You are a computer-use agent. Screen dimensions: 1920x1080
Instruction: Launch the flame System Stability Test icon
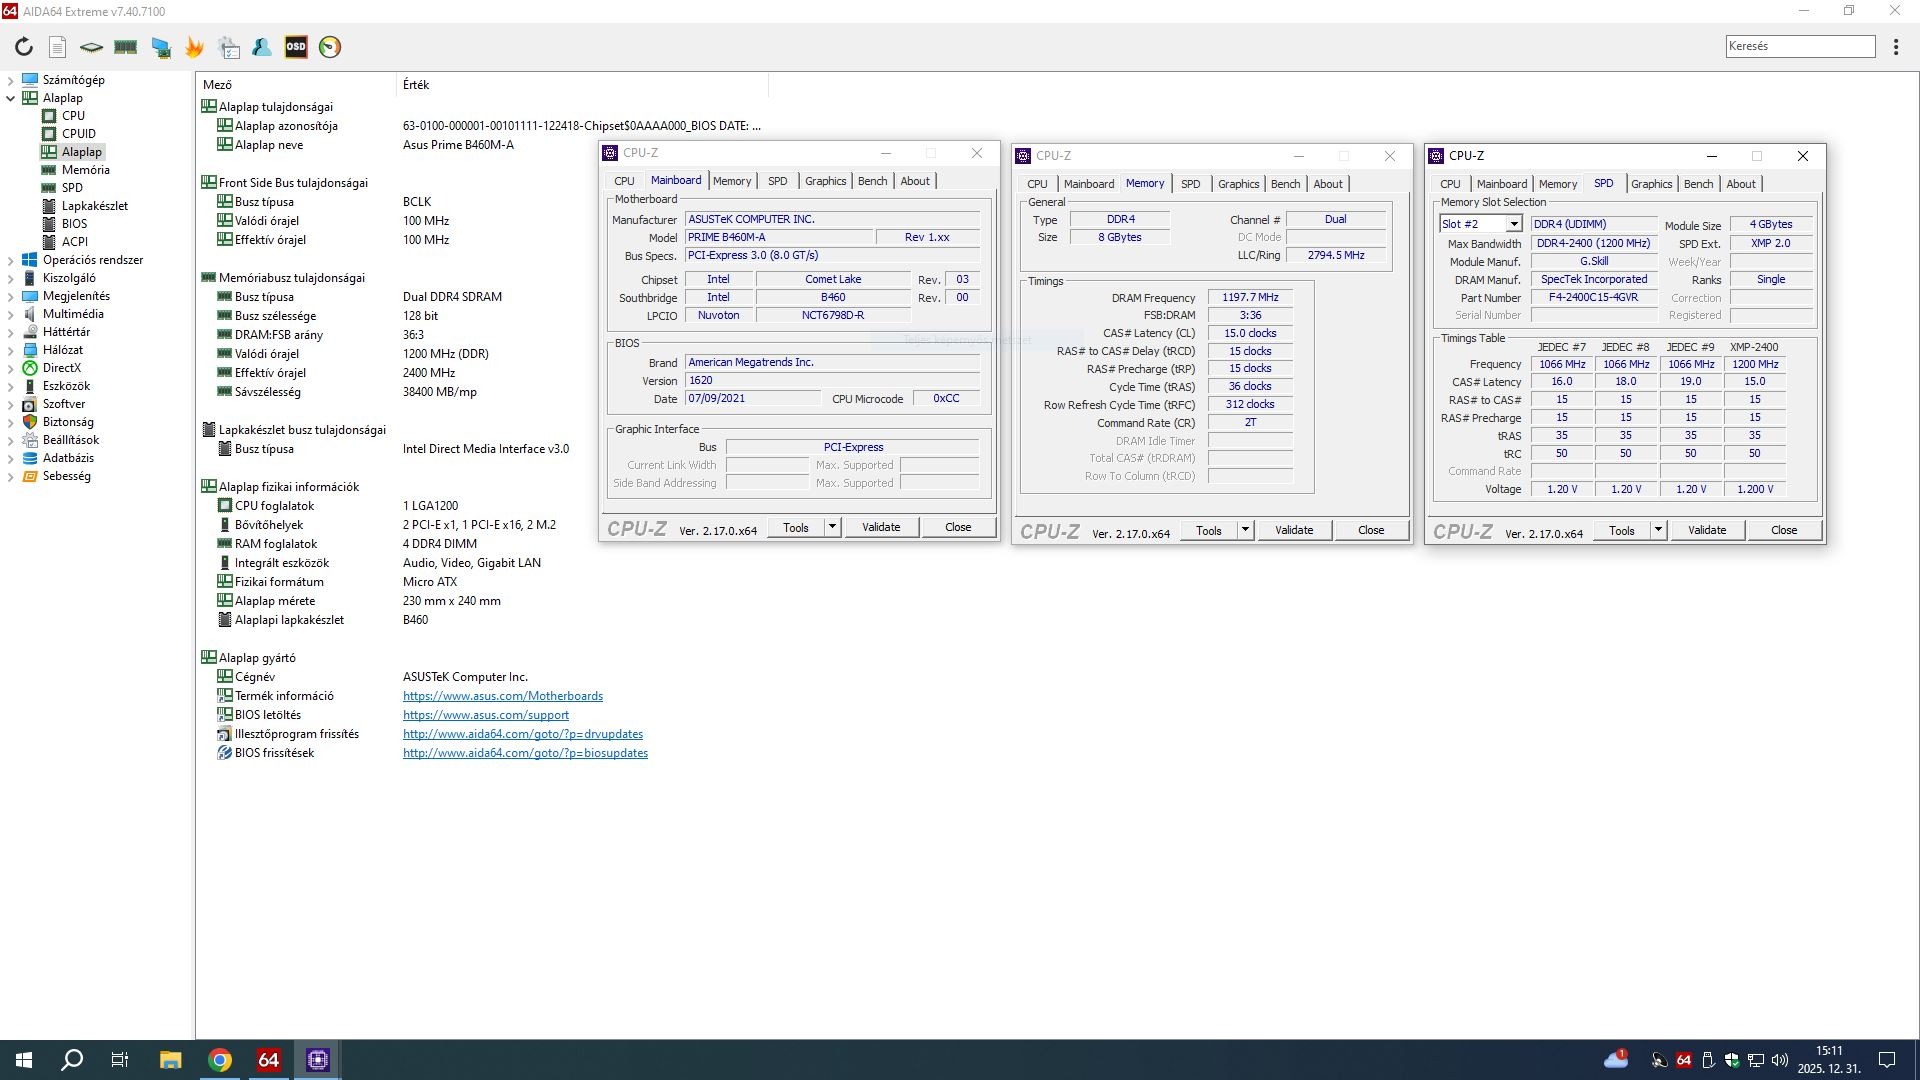[x=194, y=47]
